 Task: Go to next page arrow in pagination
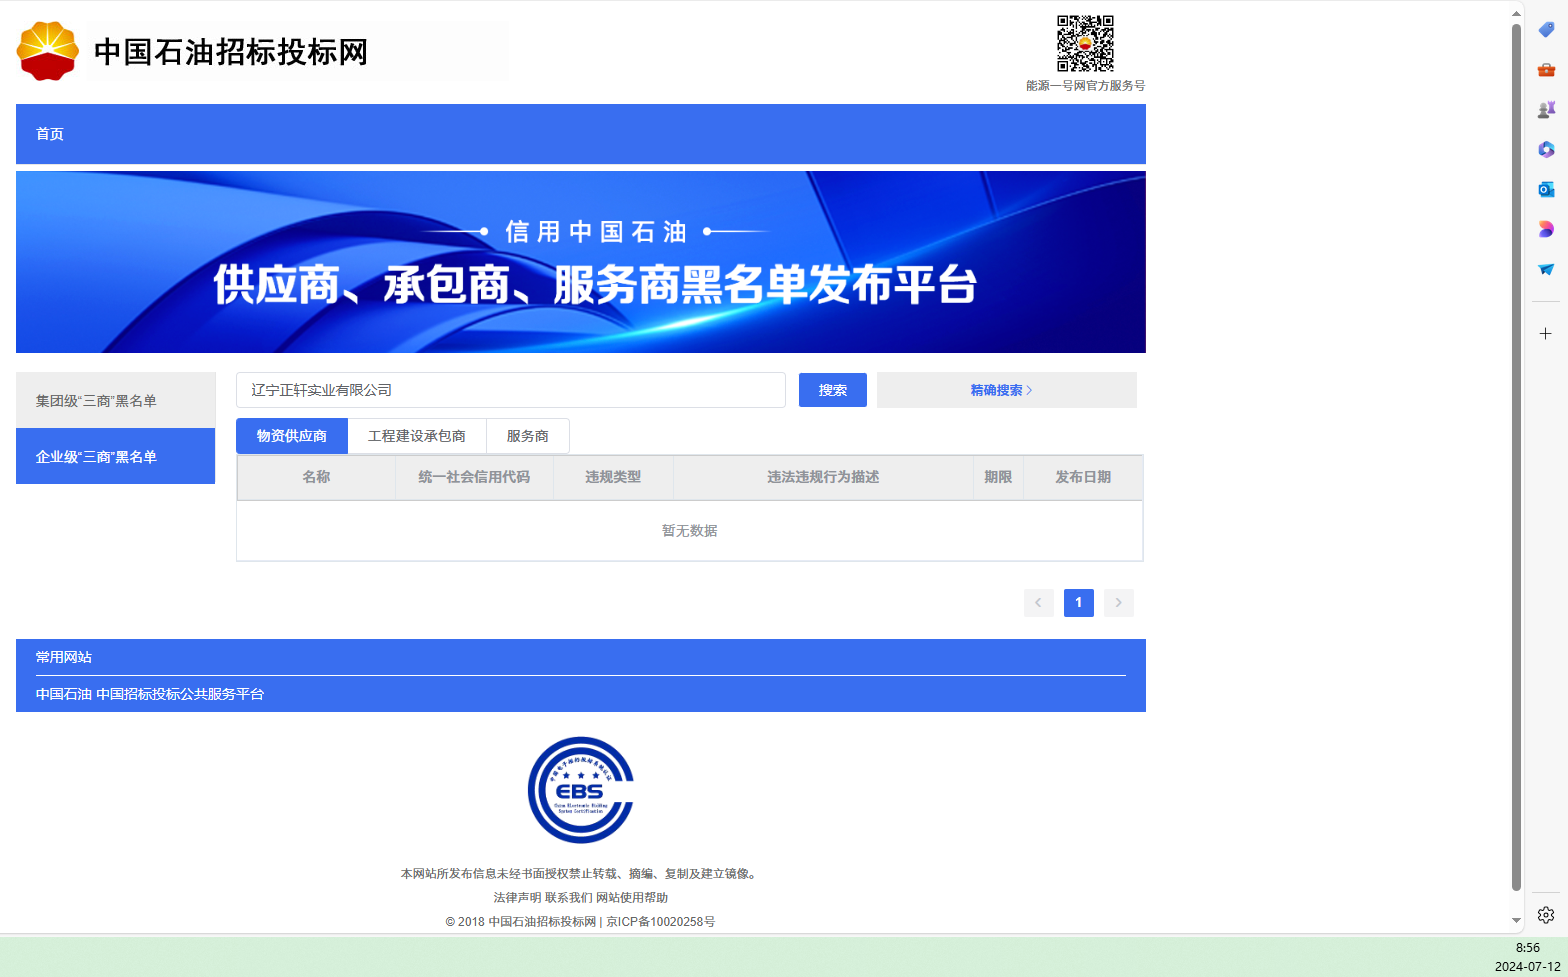coord(1118,603)
